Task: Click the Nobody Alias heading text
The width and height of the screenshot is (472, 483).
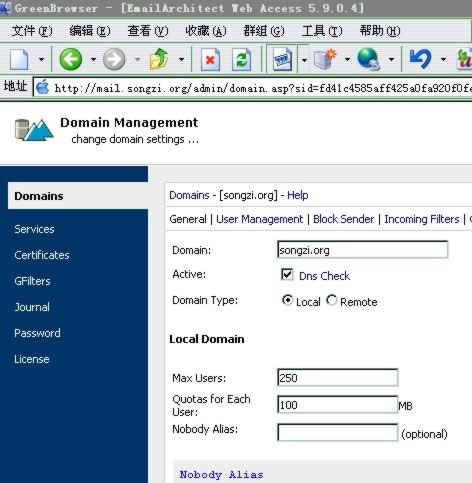Action: (221, 474)
